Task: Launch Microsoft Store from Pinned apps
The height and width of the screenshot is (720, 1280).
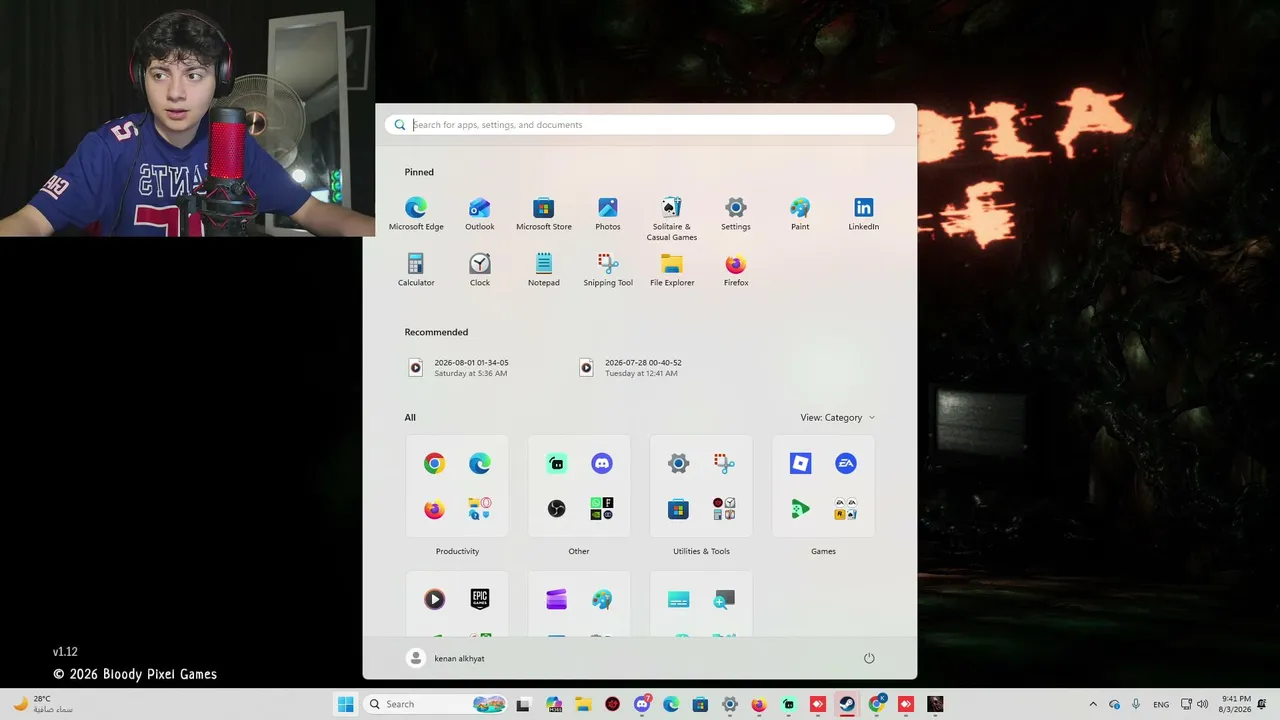Action: (544, 214)
